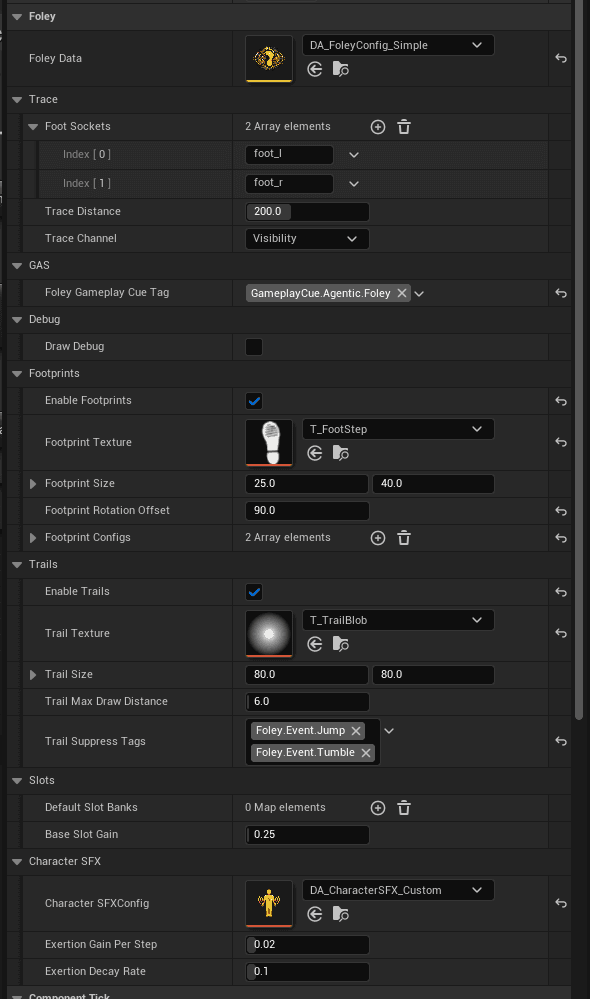The width and height of the screenshot is (590, 999).
Task: Click the T_FootStep texture thumbnail
Action: tap(269, 442)
